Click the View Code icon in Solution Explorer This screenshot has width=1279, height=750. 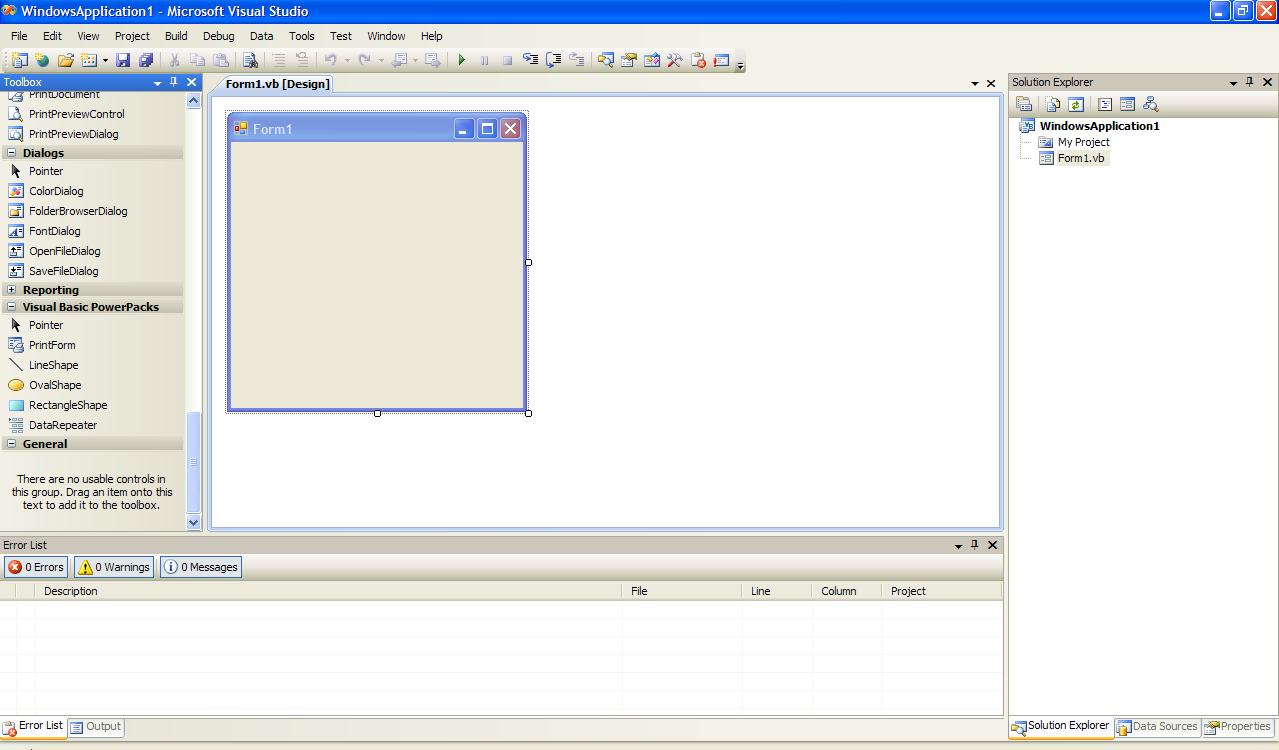point(1105,104)
